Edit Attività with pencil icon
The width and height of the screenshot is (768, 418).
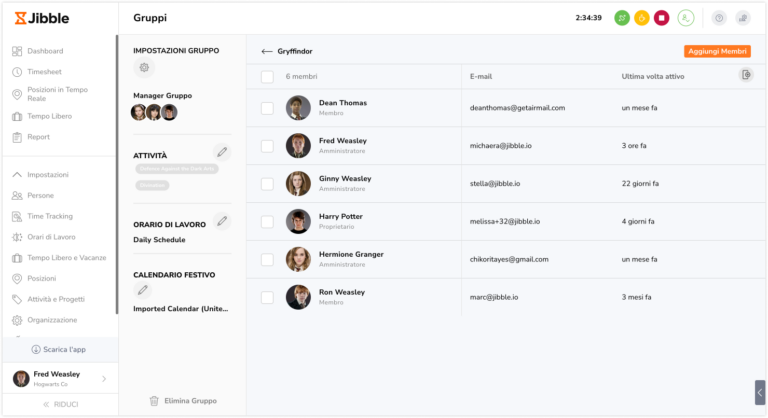tap(222, 152)
